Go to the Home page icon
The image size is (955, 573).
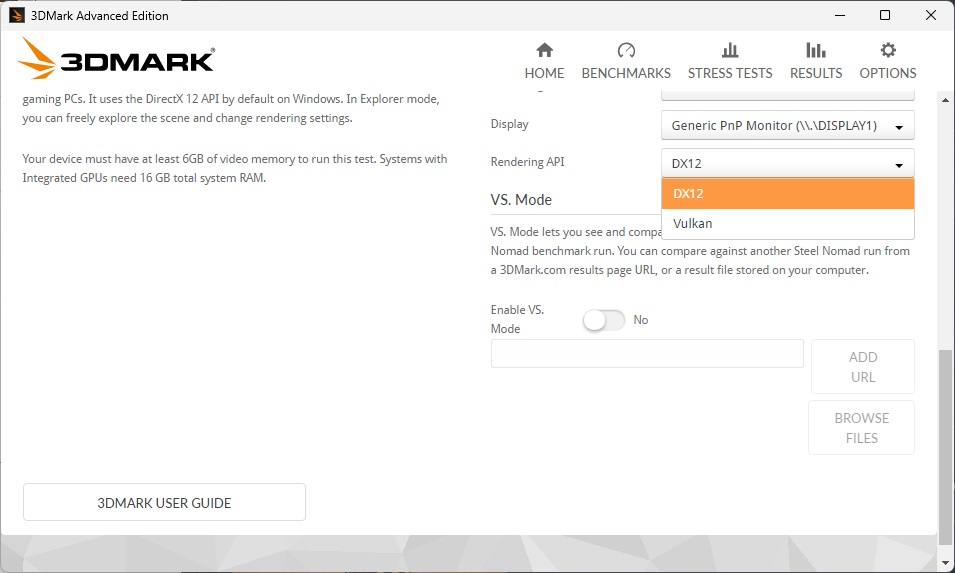click(x=544, y=50)
